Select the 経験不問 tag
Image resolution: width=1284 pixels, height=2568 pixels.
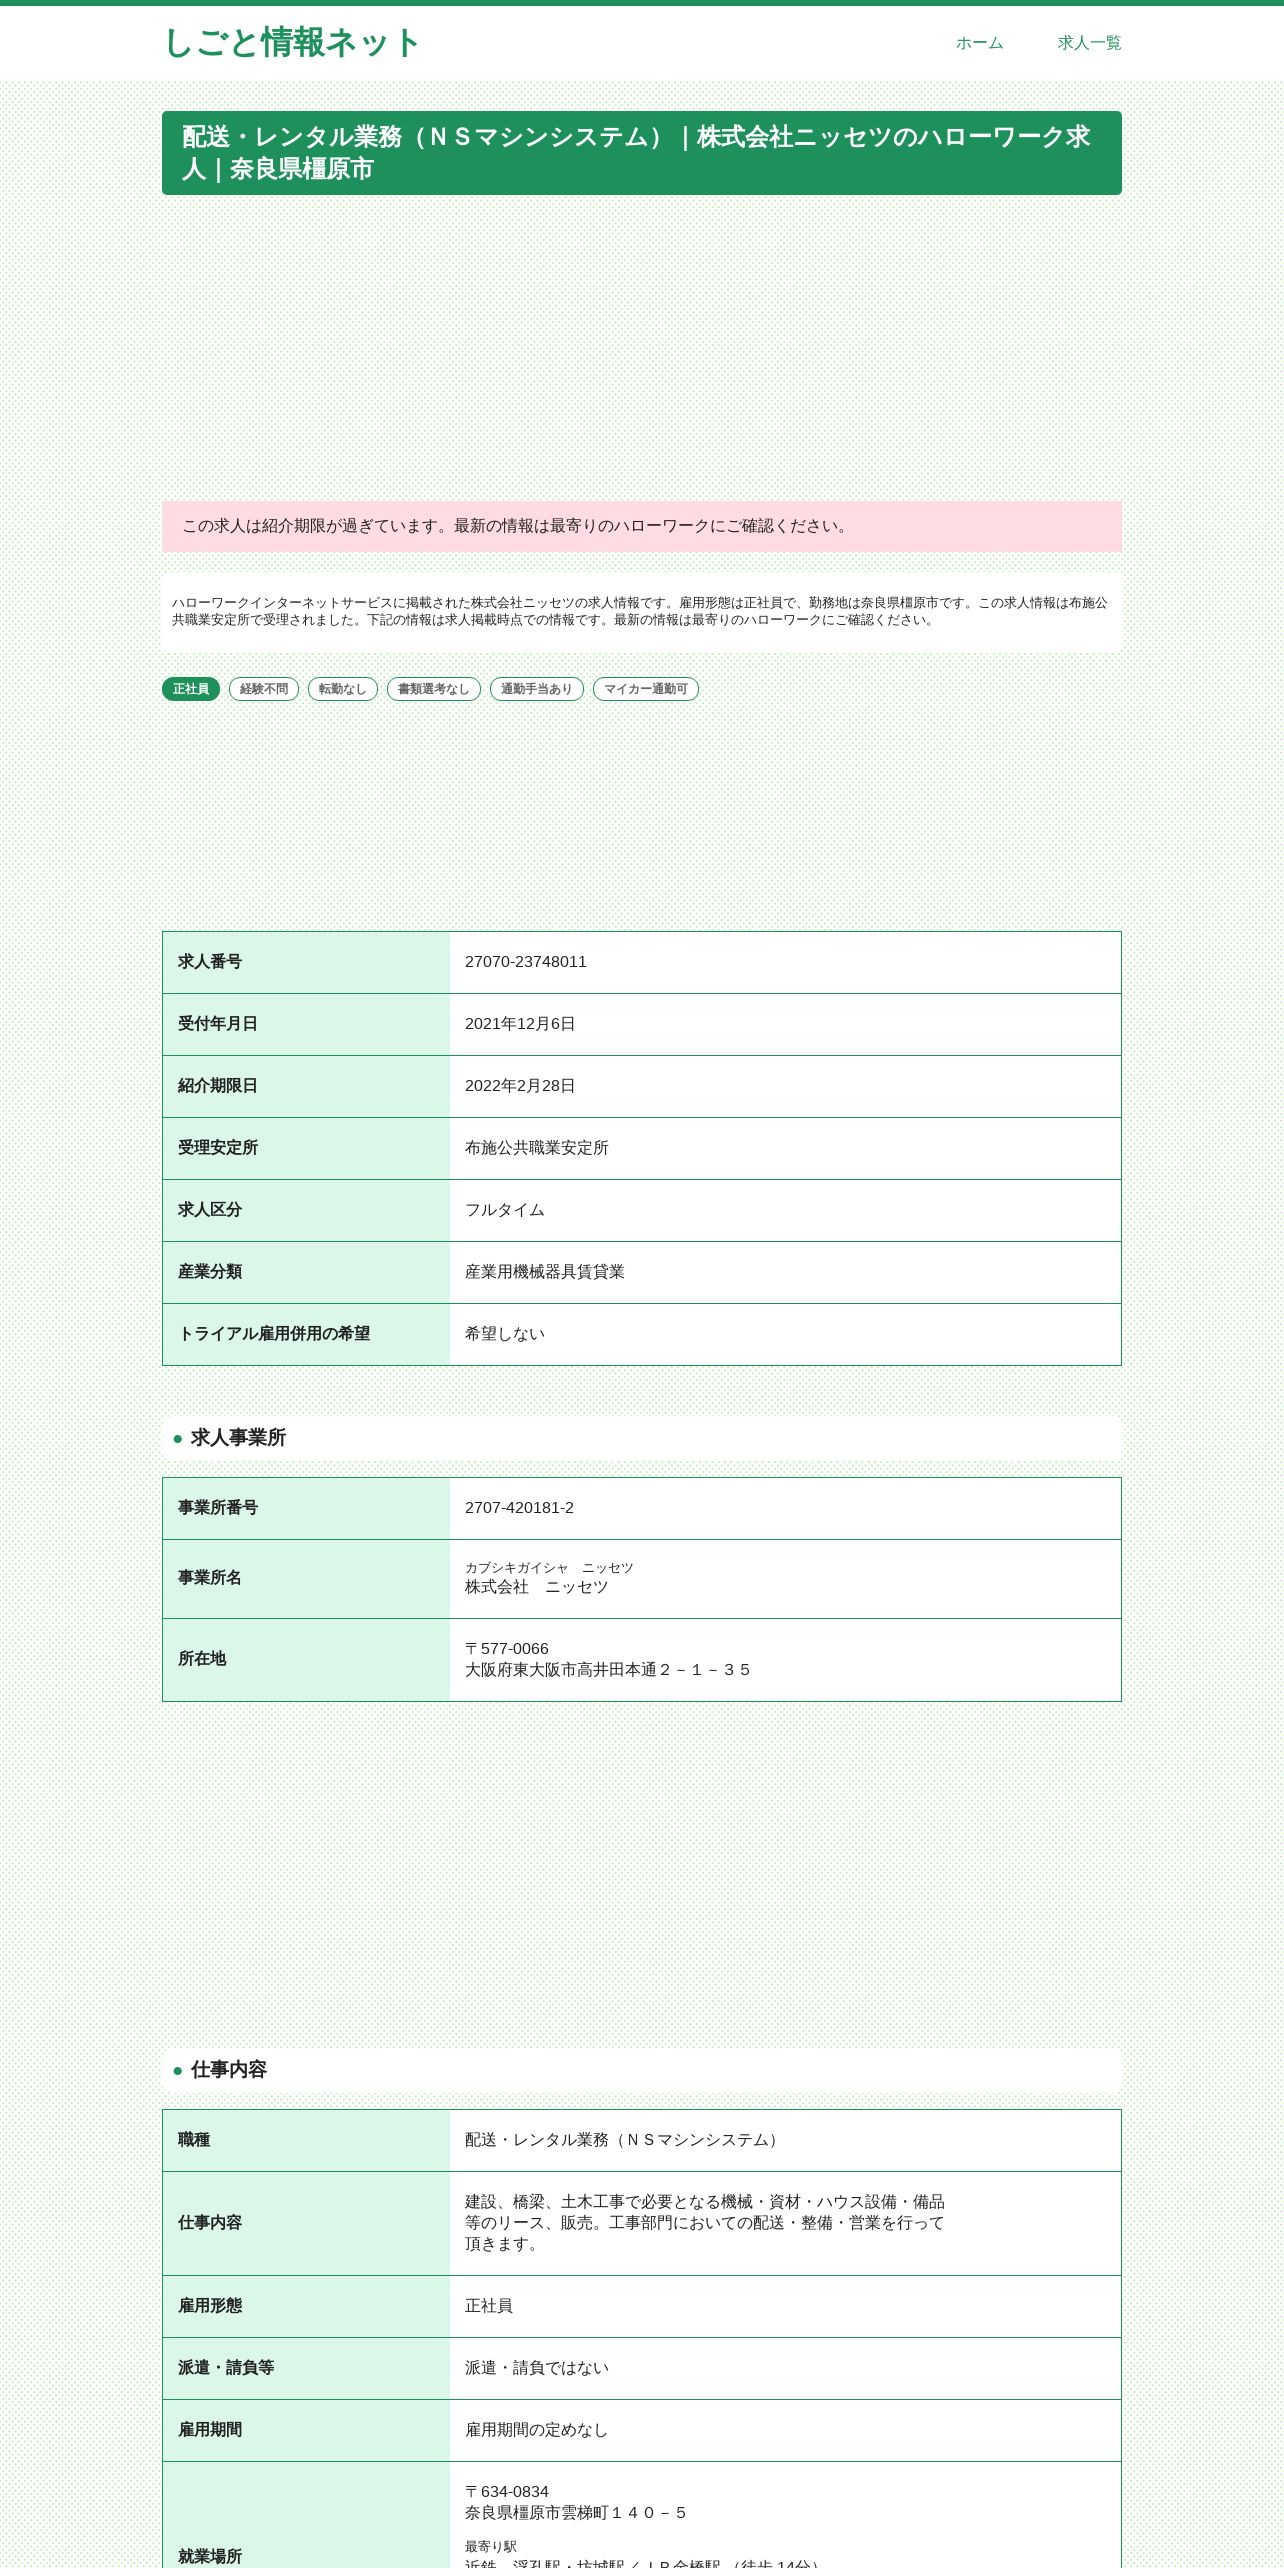tap(264, 689)
